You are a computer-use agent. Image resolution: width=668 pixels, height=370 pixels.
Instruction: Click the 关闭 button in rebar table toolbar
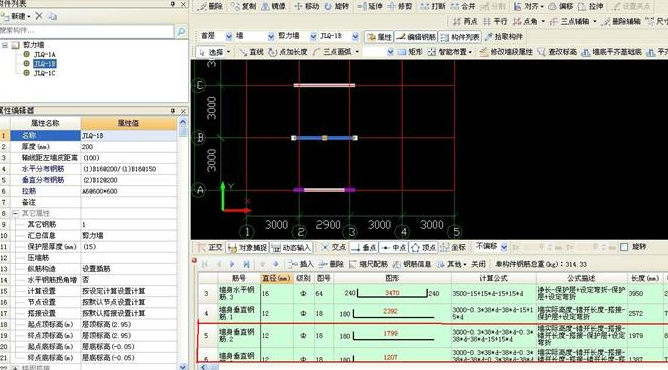[x=478, y=264]
